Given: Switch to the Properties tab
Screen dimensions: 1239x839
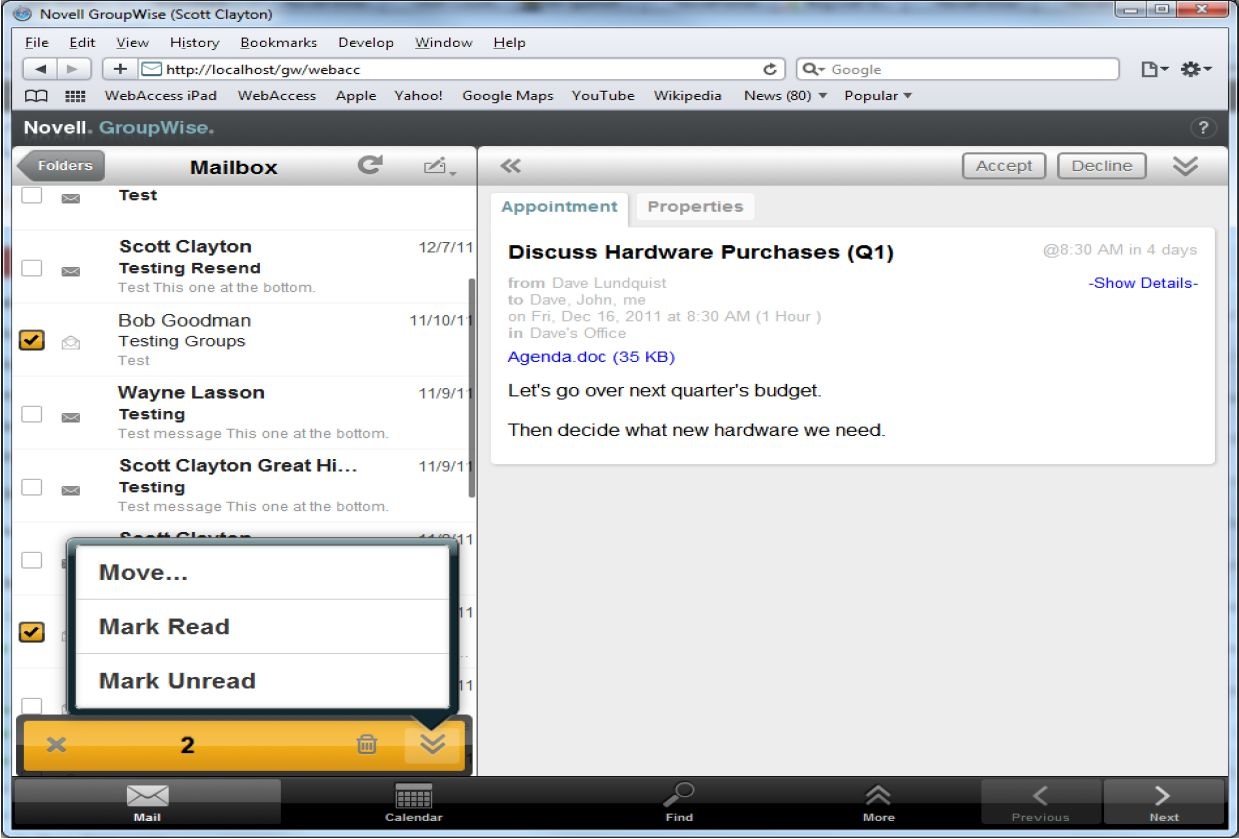Looking at the screenshot, I should click(x=695, y=207).
